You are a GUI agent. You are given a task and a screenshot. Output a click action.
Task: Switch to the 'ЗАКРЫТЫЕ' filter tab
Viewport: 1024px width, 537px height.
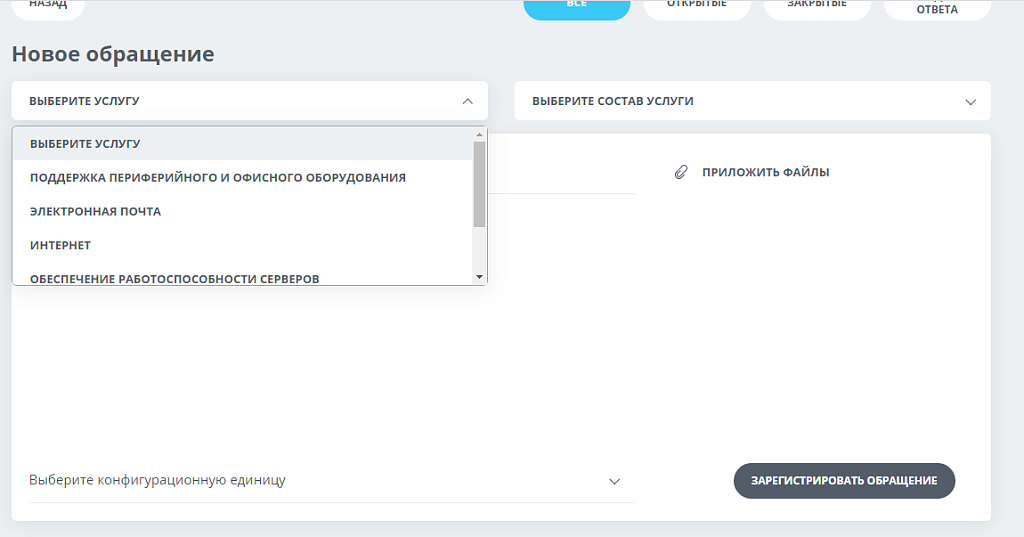(817, 6)
